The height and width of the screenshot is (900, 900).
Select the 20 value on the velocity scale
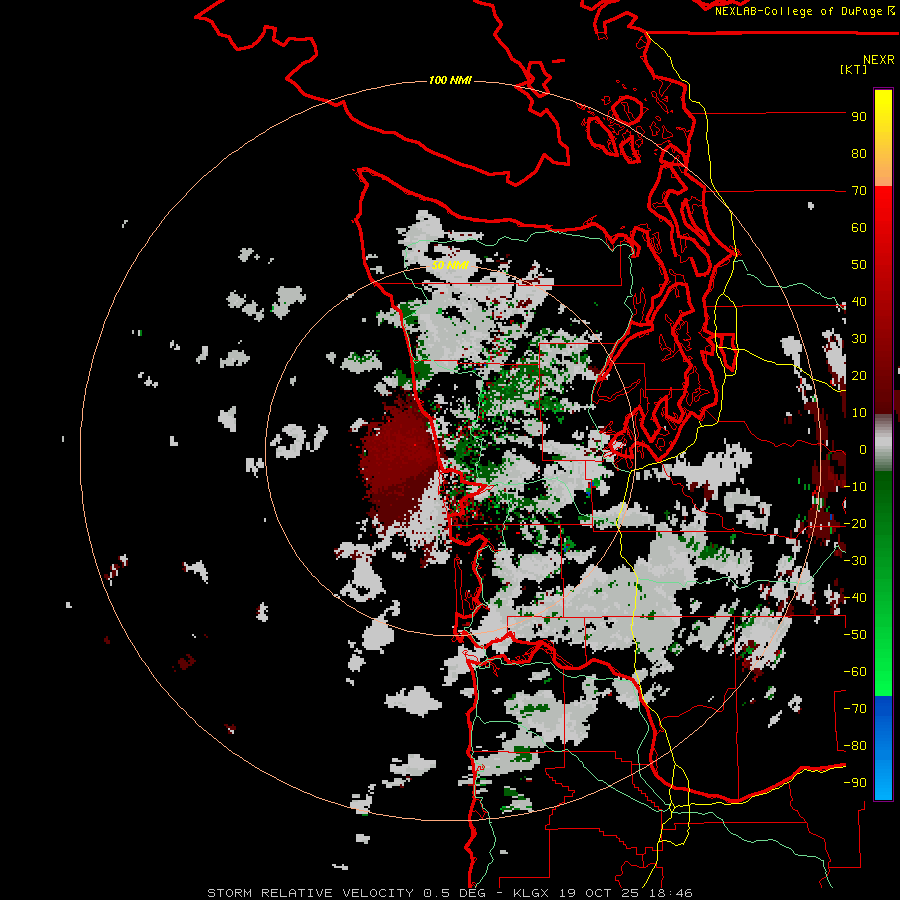(x=859, y=376)
